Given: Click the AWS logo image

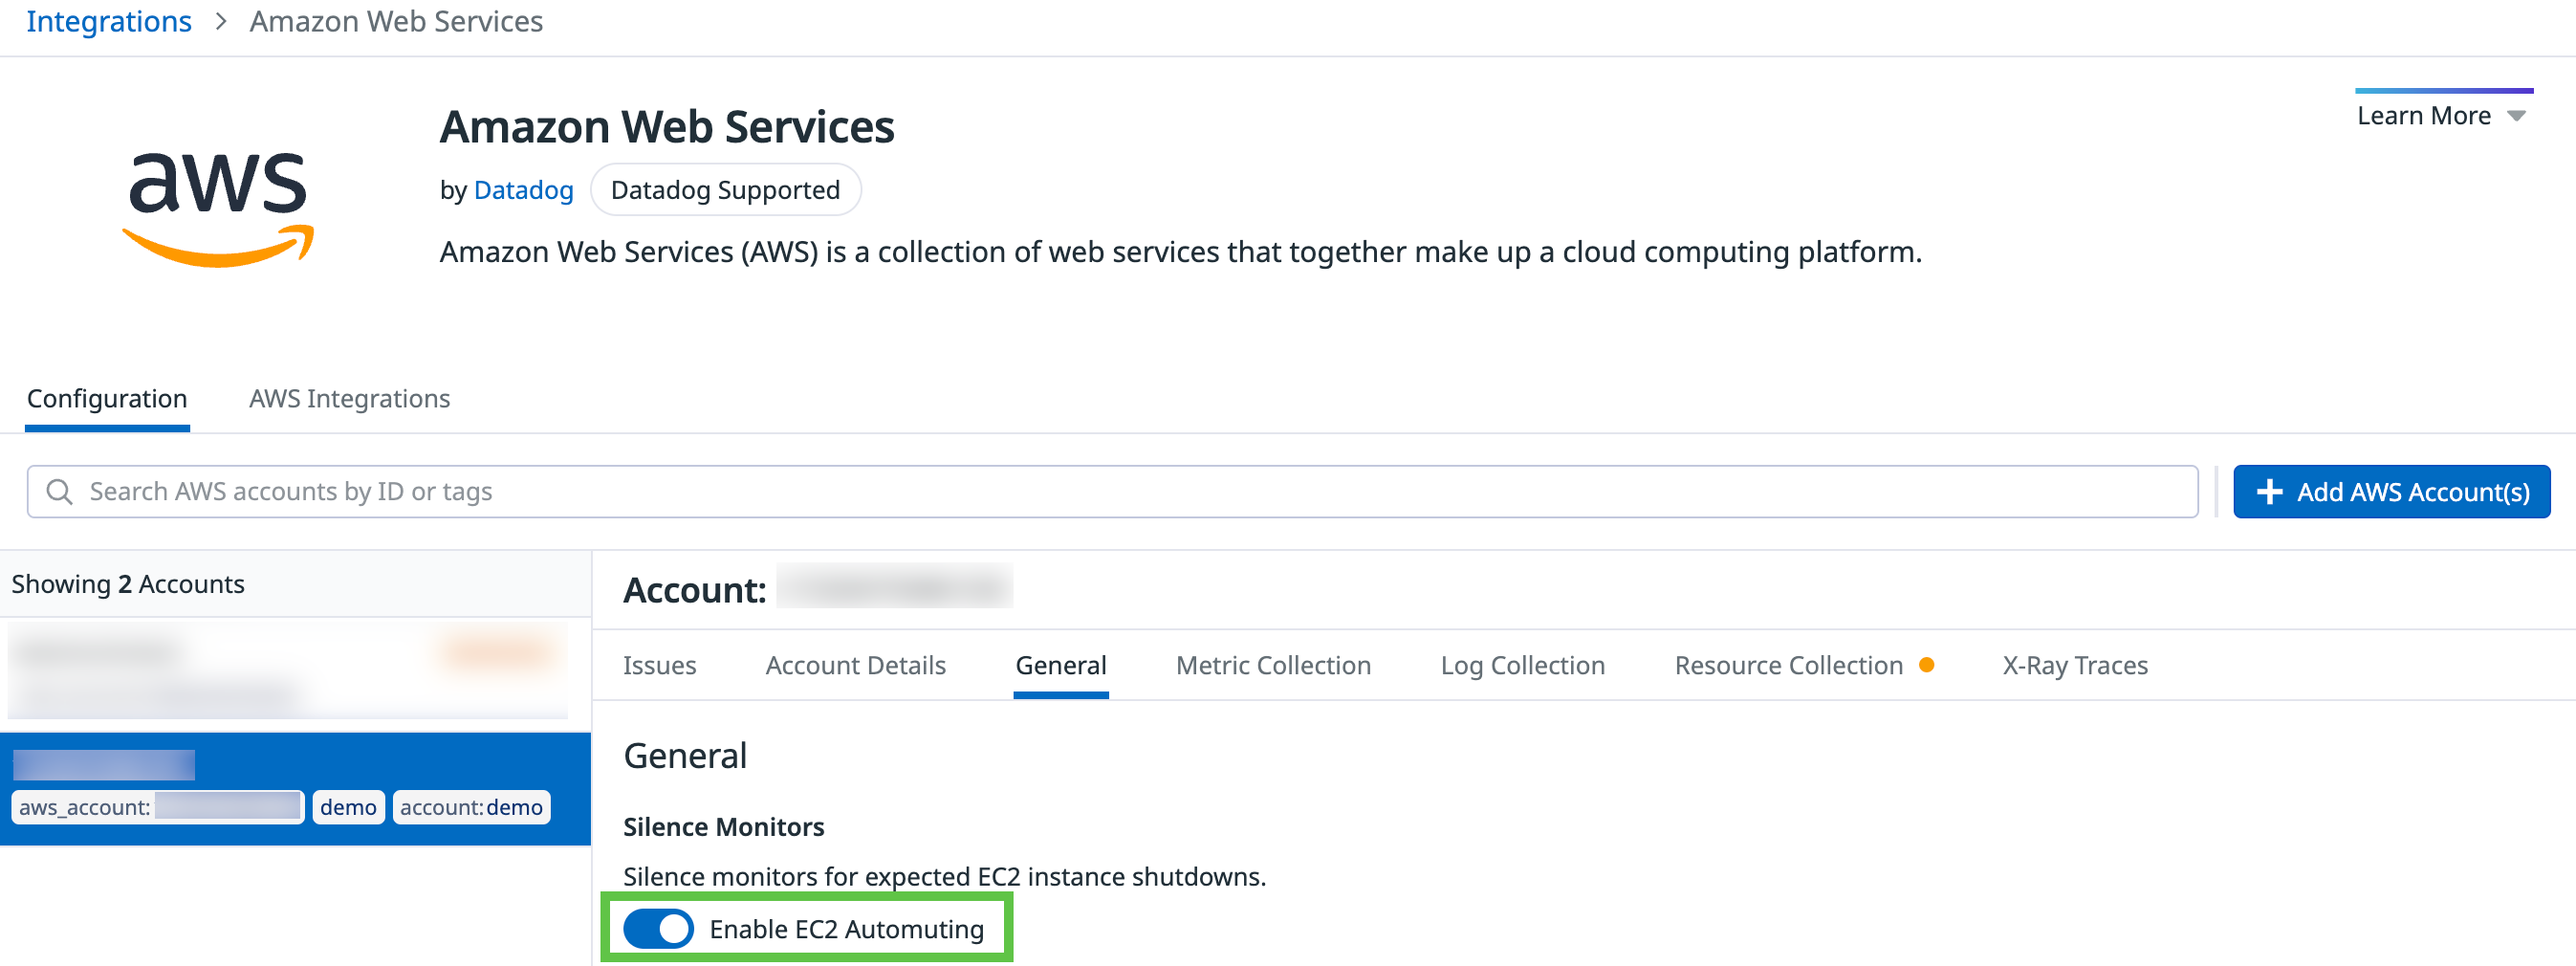Looking at the screenshot, I should click(218, 209).
